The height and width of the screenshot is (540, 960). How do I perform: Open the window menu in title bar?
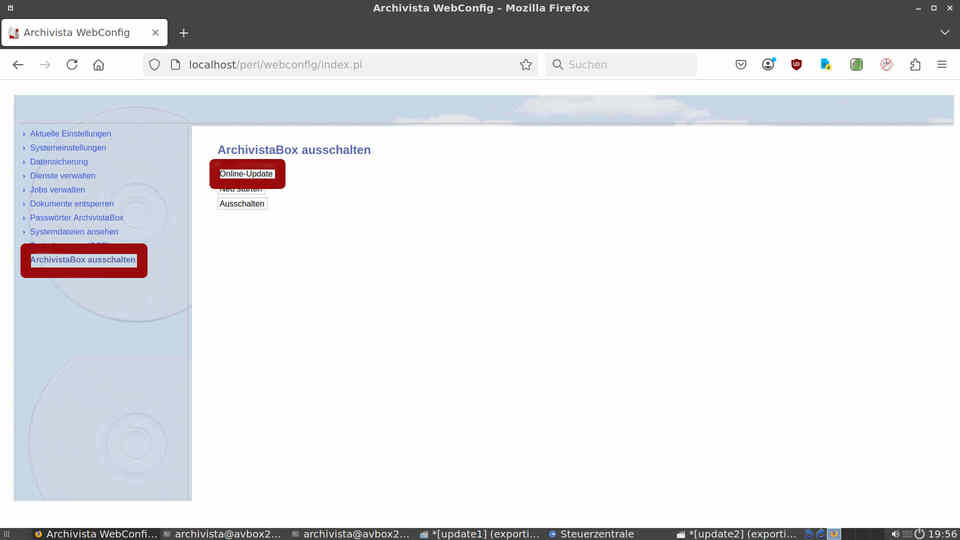coord(10,8)
